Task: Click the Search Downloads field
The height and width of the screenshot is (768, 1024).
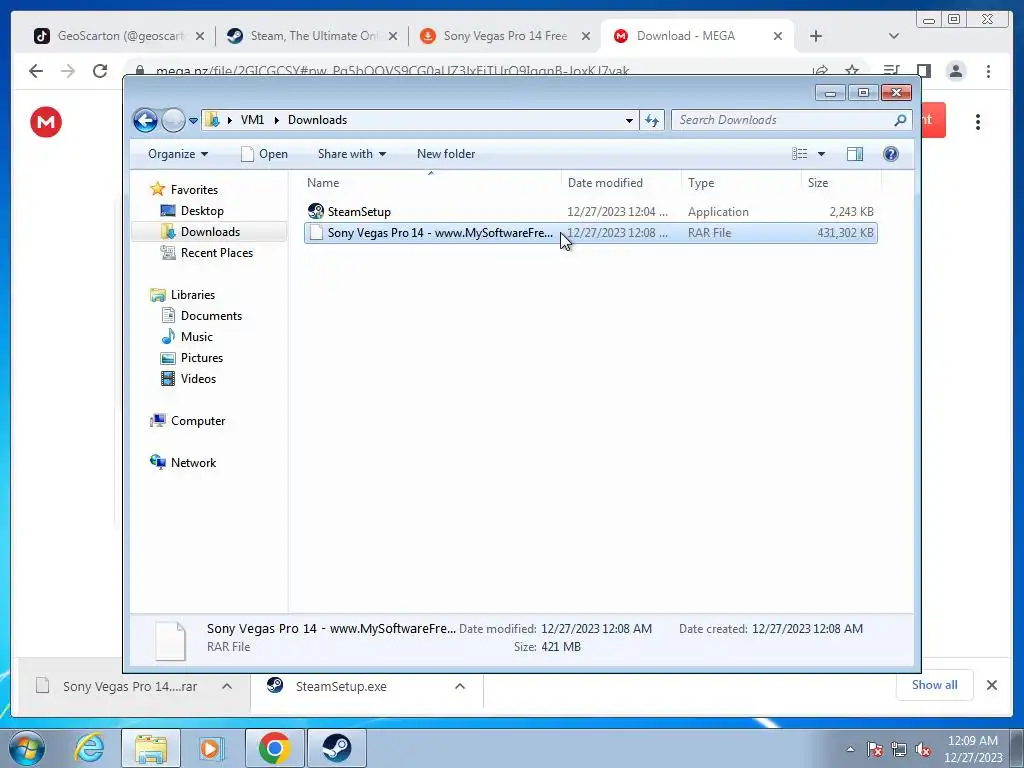Action: pos(782,120)
